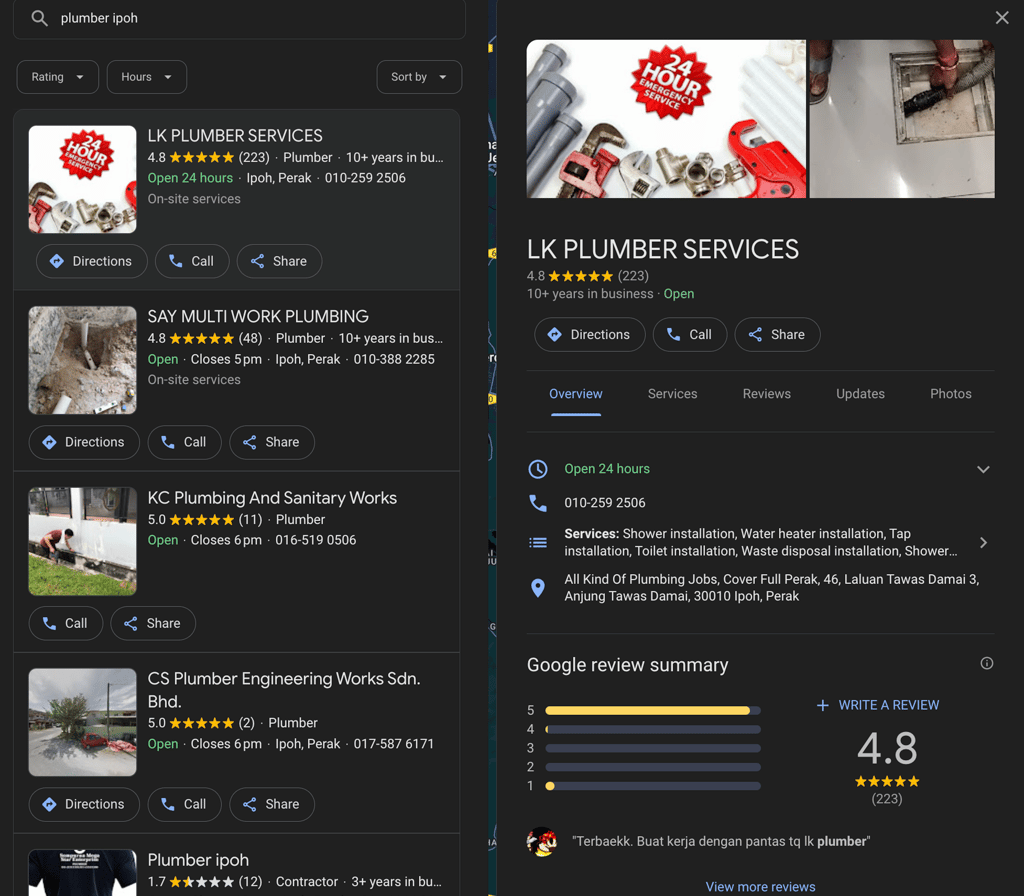Click Directions for CS Plumber Engineering Works

tap(84, 804)
